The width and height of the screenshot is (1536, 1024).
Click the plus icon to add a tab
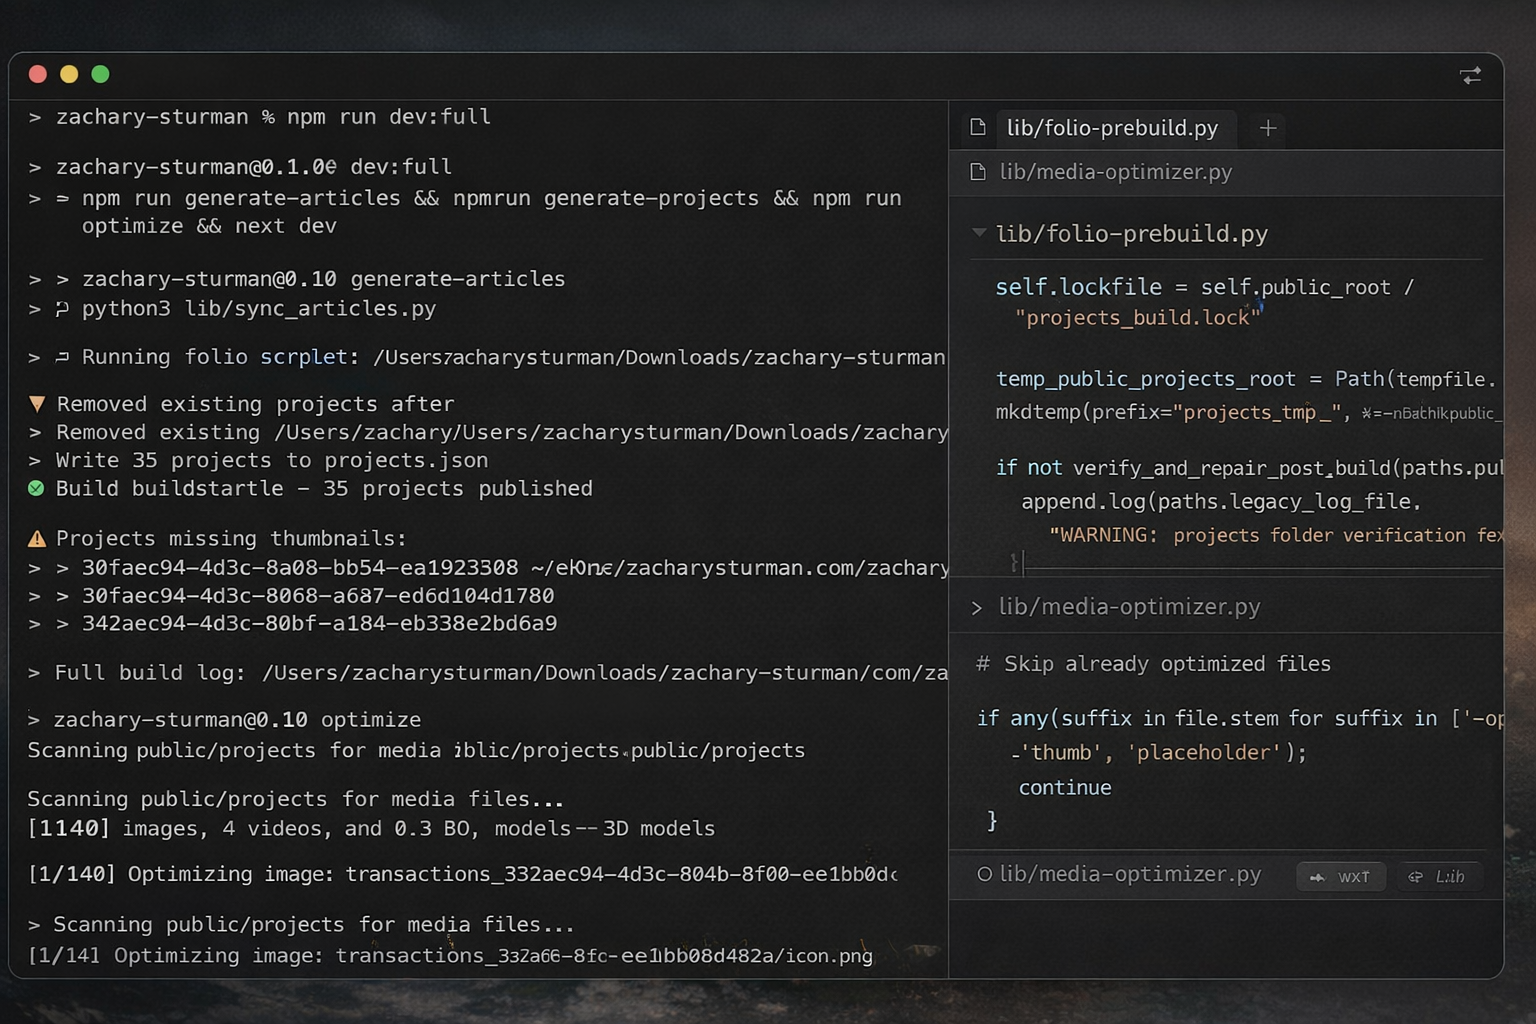click(x=1268, y=128)
